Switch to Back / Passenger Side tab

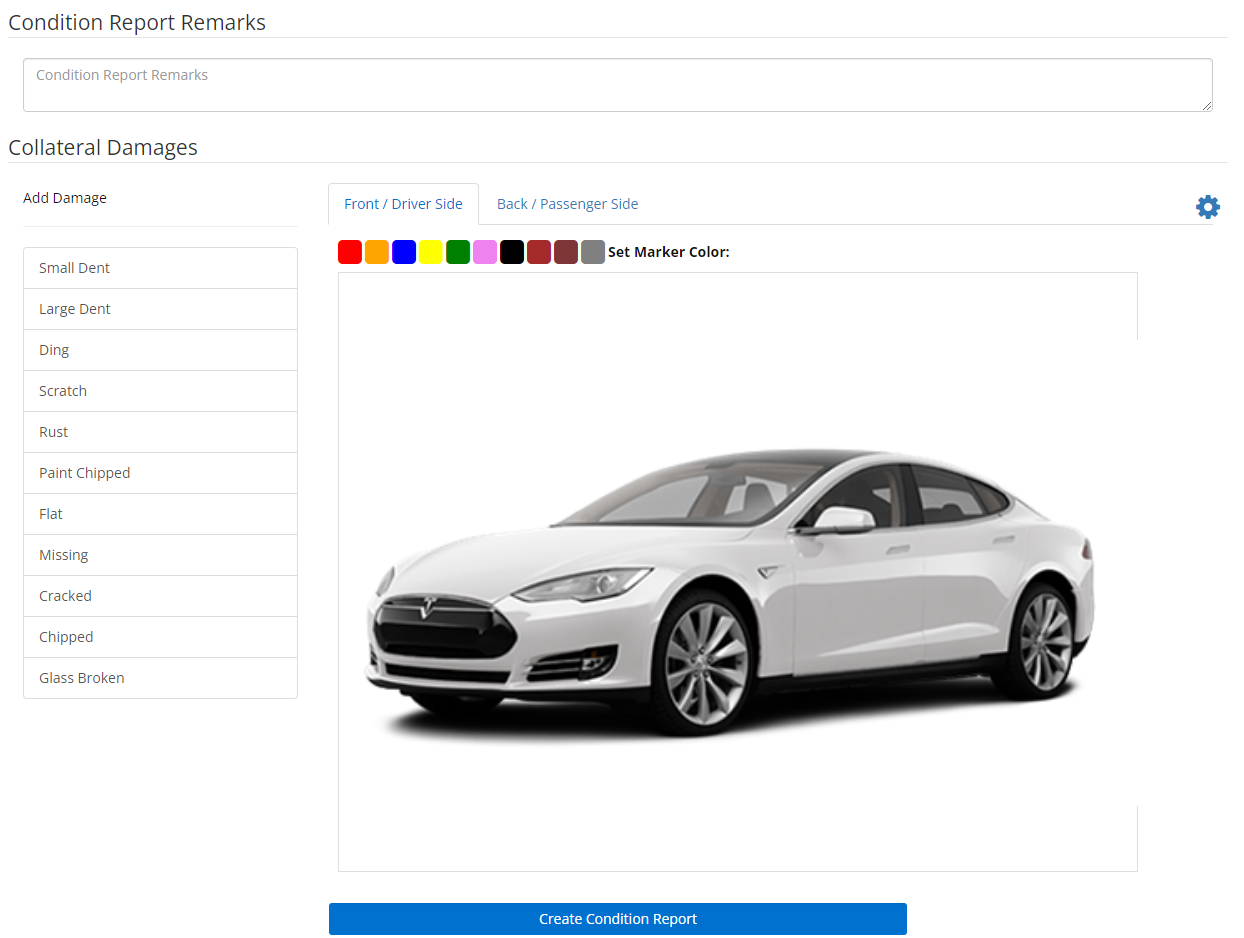[567, 204]
